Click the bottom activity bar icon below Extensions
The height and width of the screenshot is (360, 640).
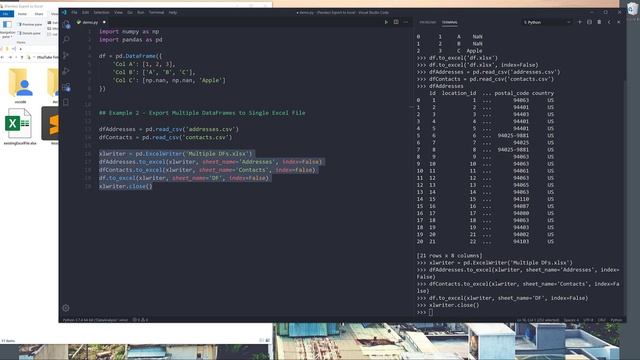click(66, 102)
